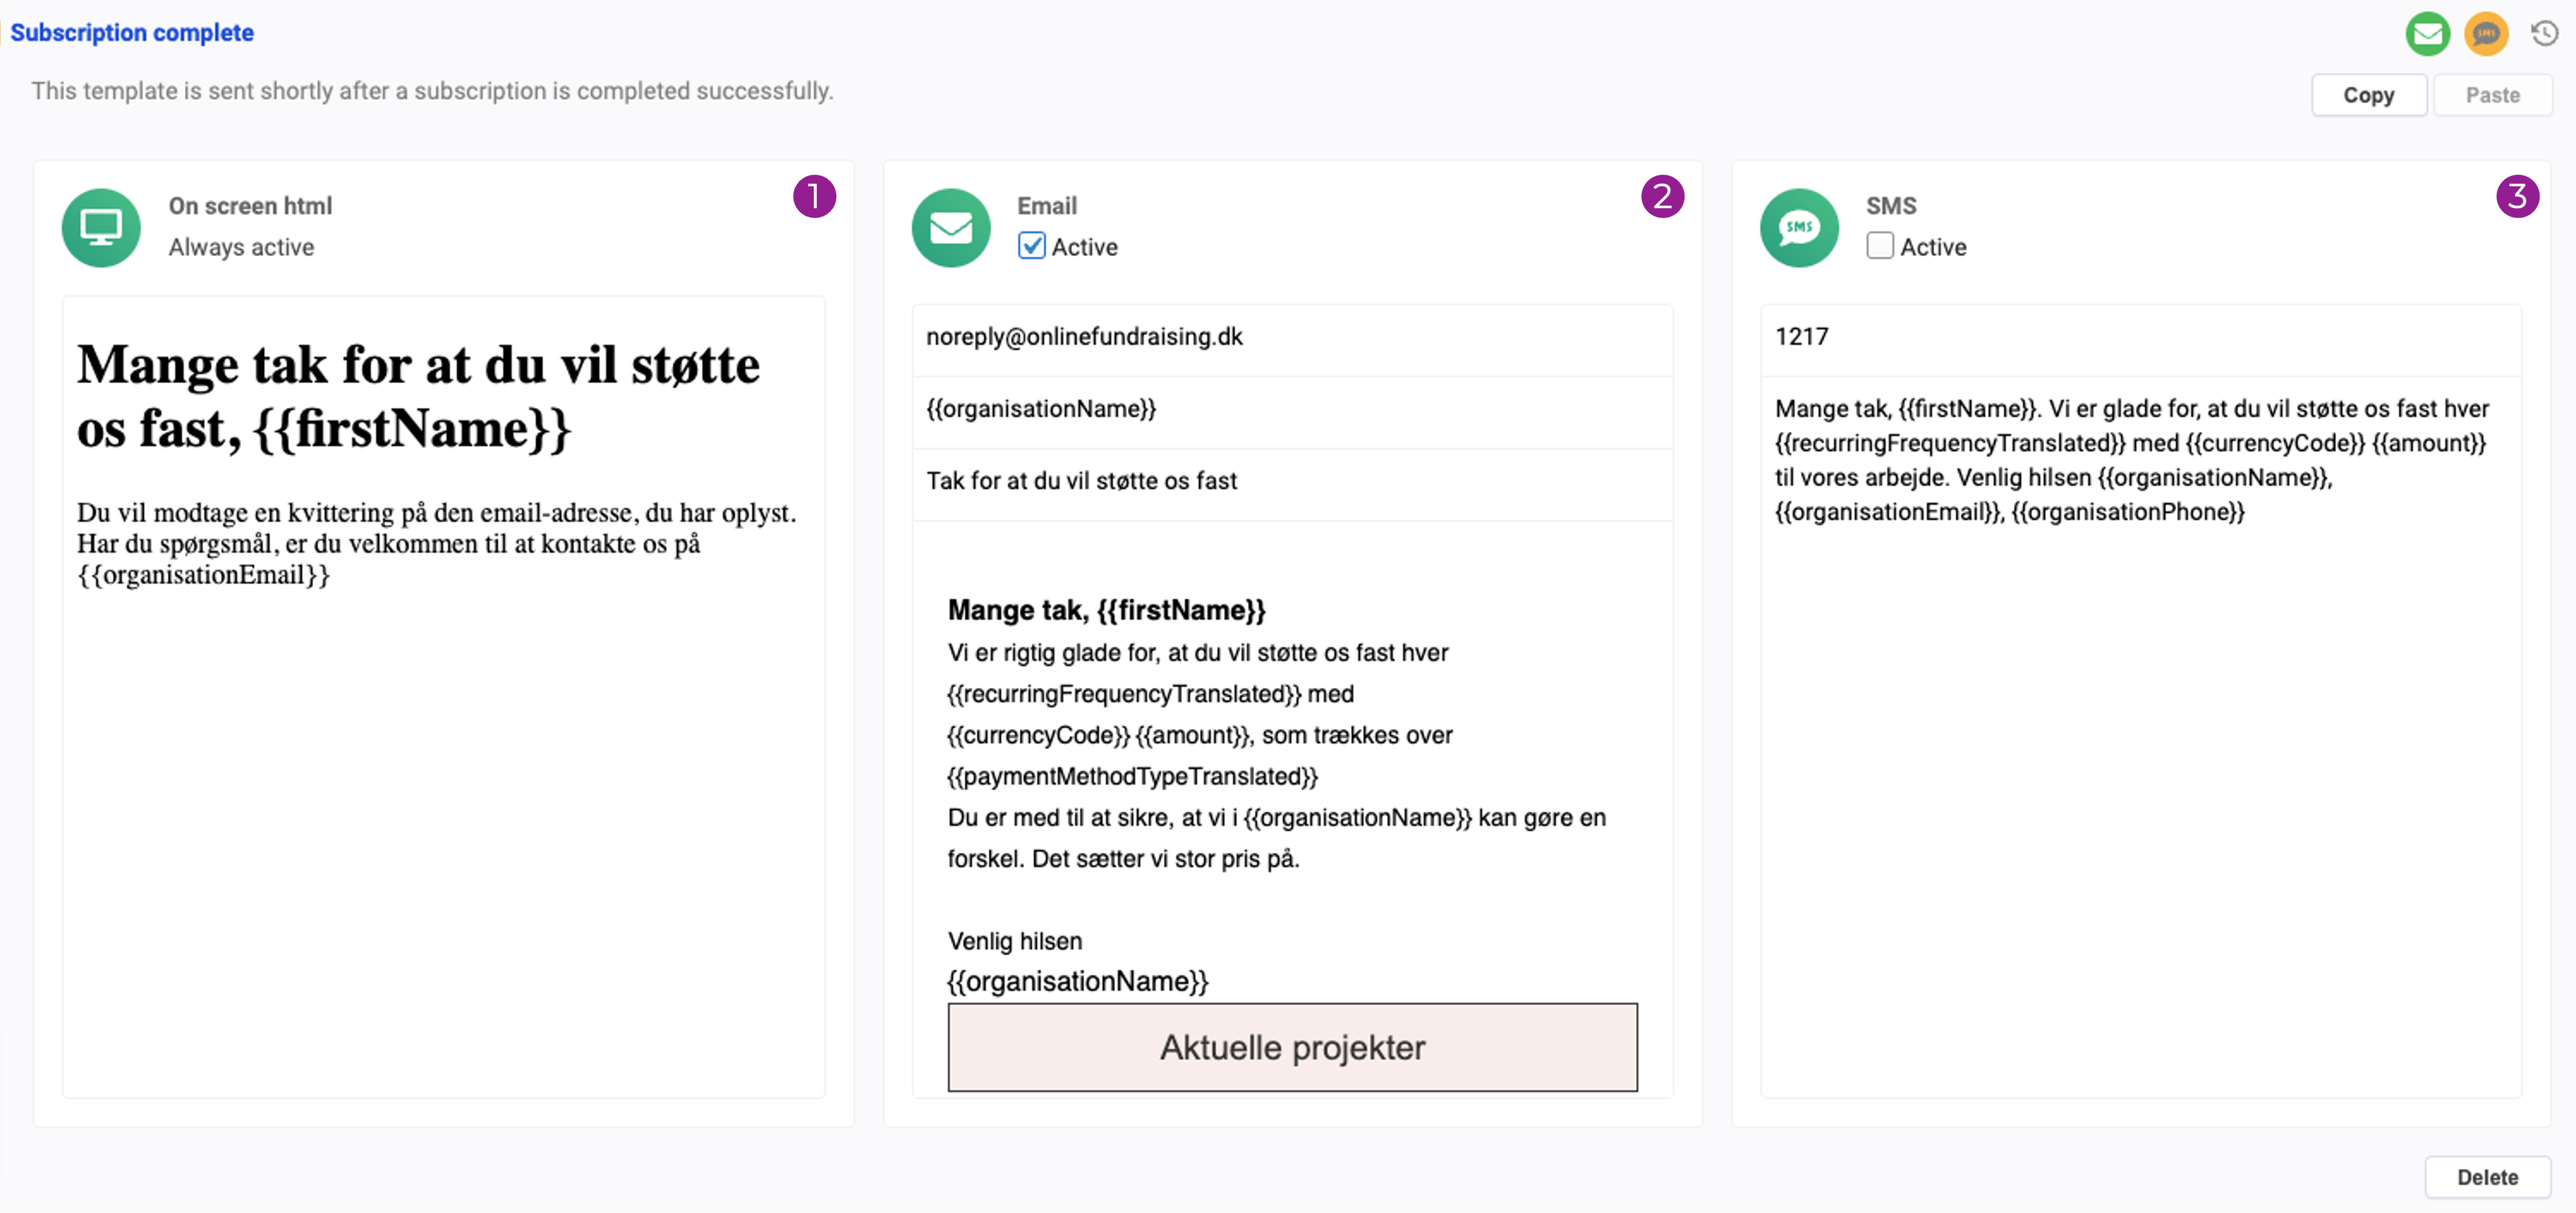Screen dimensions: 2576x1213
Task: Click the purple number 3 badge
Action: [2517, 196]
